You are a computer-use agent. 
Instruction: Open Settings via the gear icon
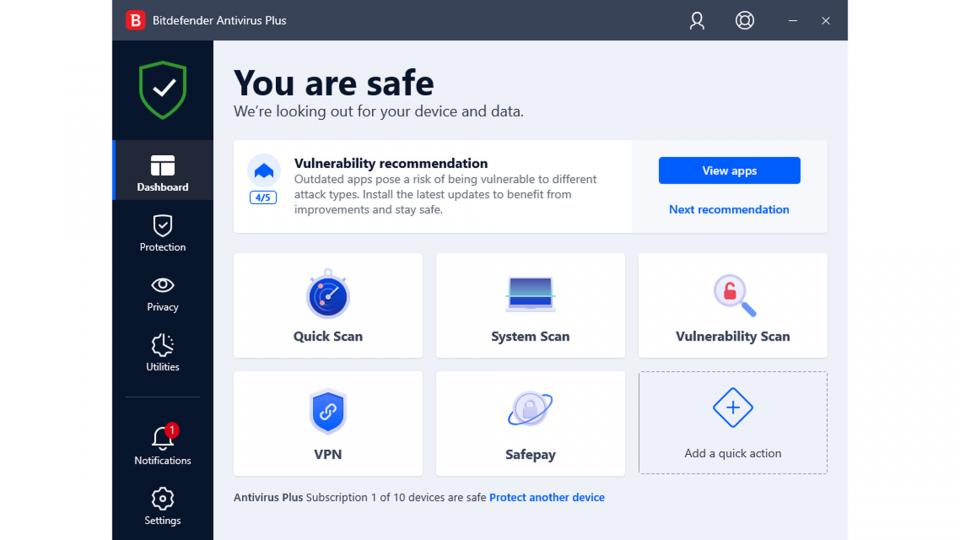[163, 506]
